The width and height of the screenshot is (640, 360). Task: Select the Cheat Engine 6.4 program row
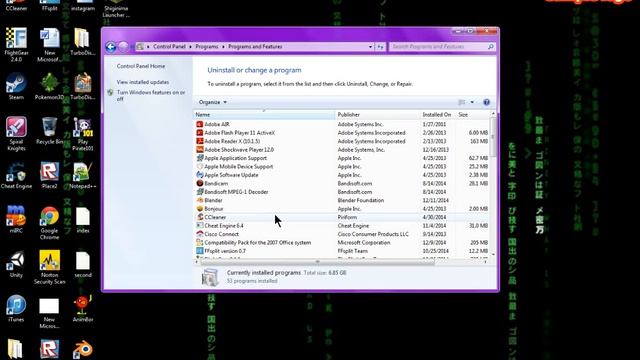pos(342,226)
